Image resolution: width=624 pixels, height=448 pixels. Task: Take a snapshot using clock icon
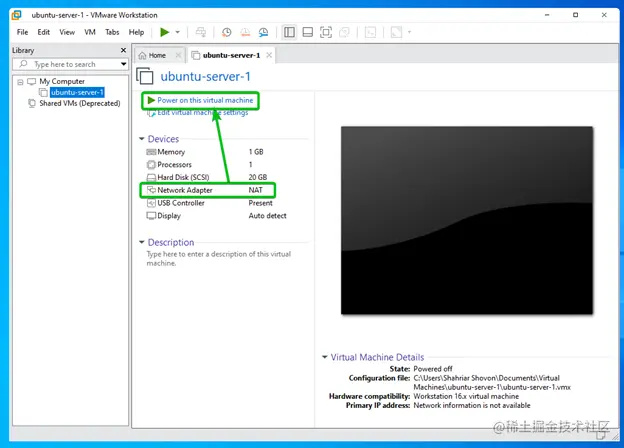coord(226,32)
